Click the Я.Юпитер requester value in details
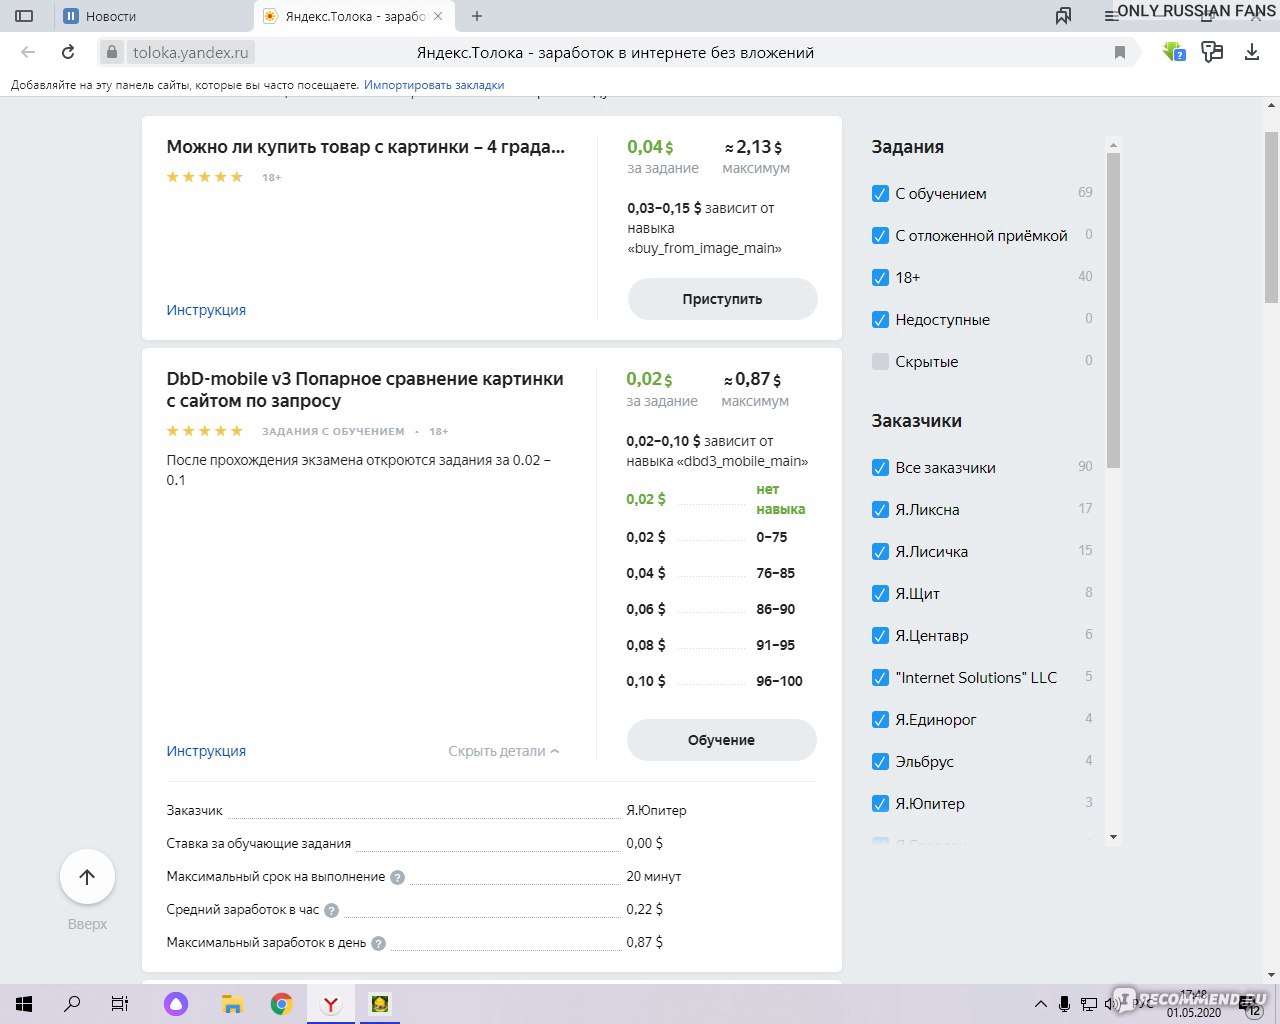The width and height of the screenshot is (1280, 1024). pos(656,810)
